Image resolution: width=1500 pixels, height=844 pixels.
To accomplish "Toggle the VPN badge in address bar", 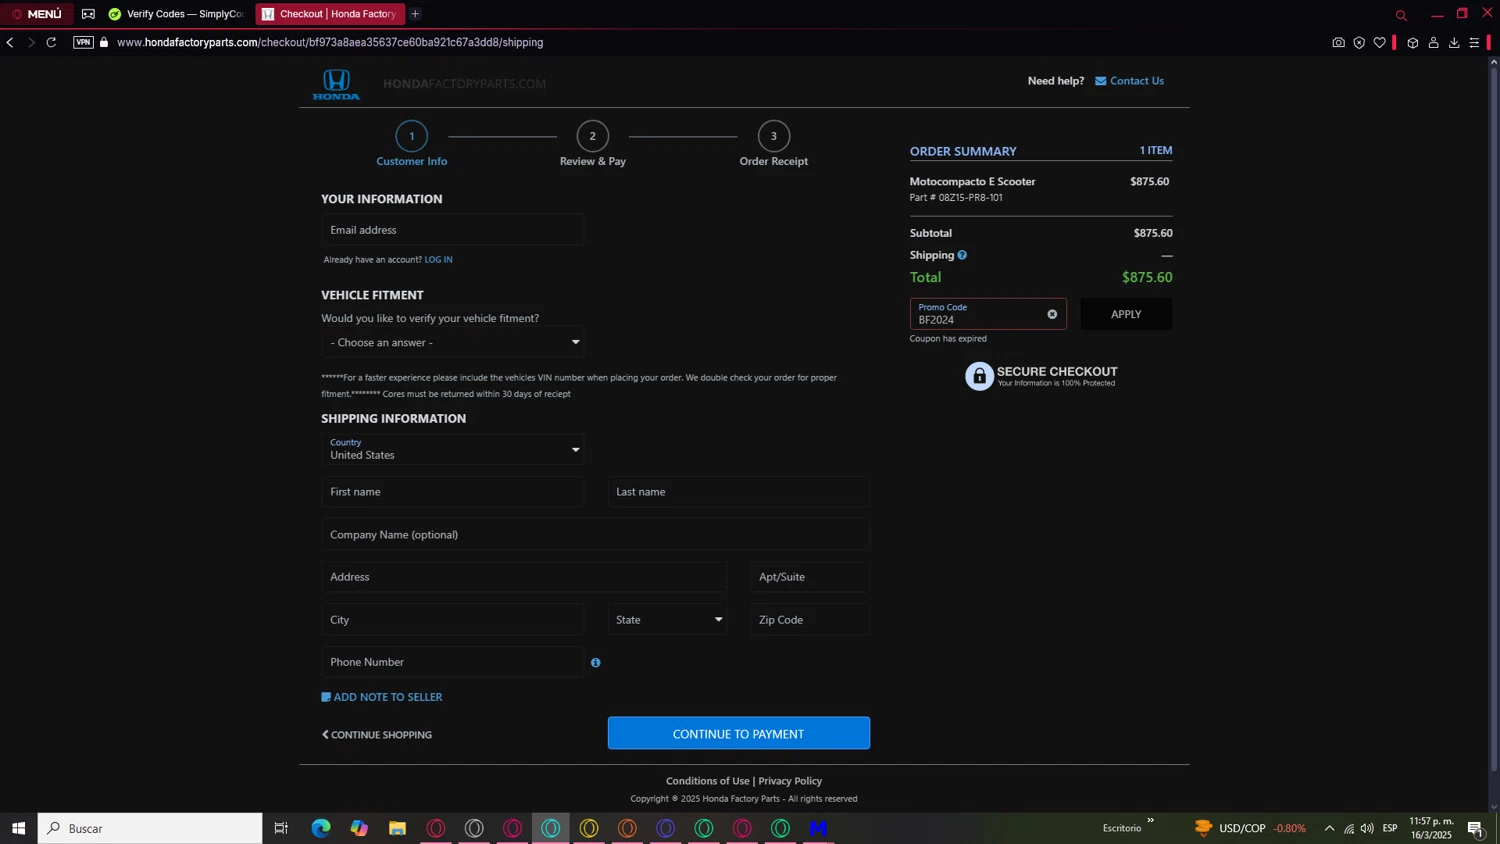I will [83, 42].
